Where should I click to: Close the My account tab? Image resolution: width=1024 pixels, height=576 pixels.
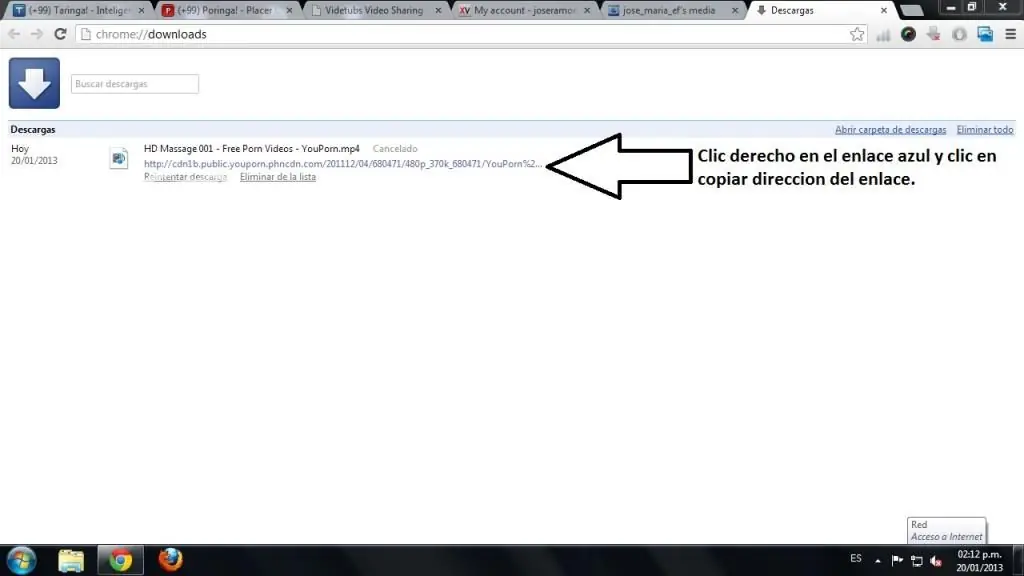click(586, 10)
